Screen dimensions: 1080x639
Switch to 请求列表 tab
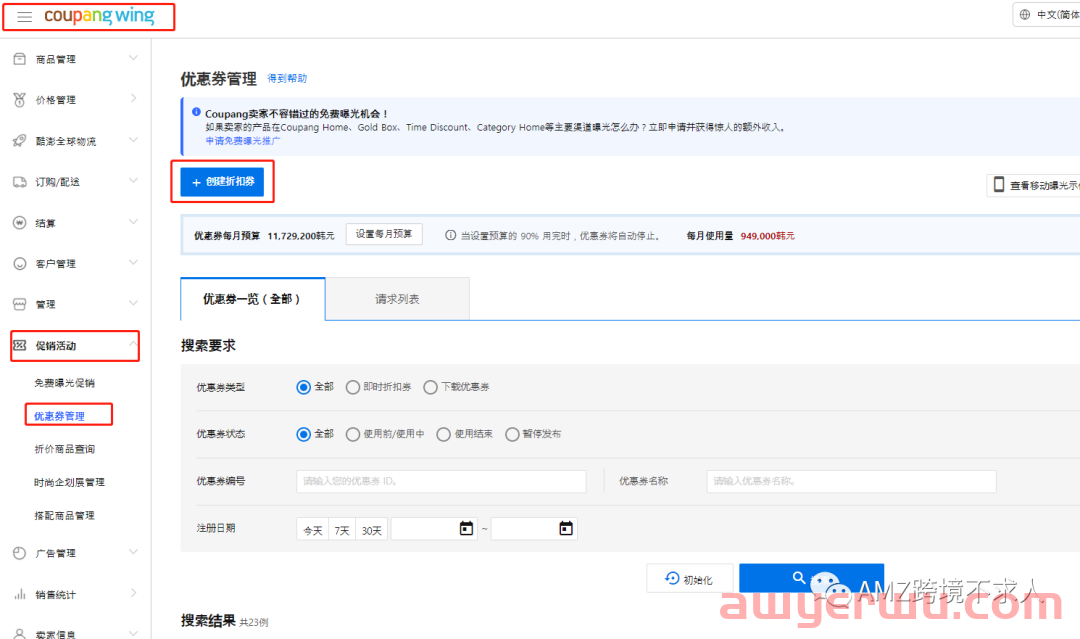click(397, 299)
